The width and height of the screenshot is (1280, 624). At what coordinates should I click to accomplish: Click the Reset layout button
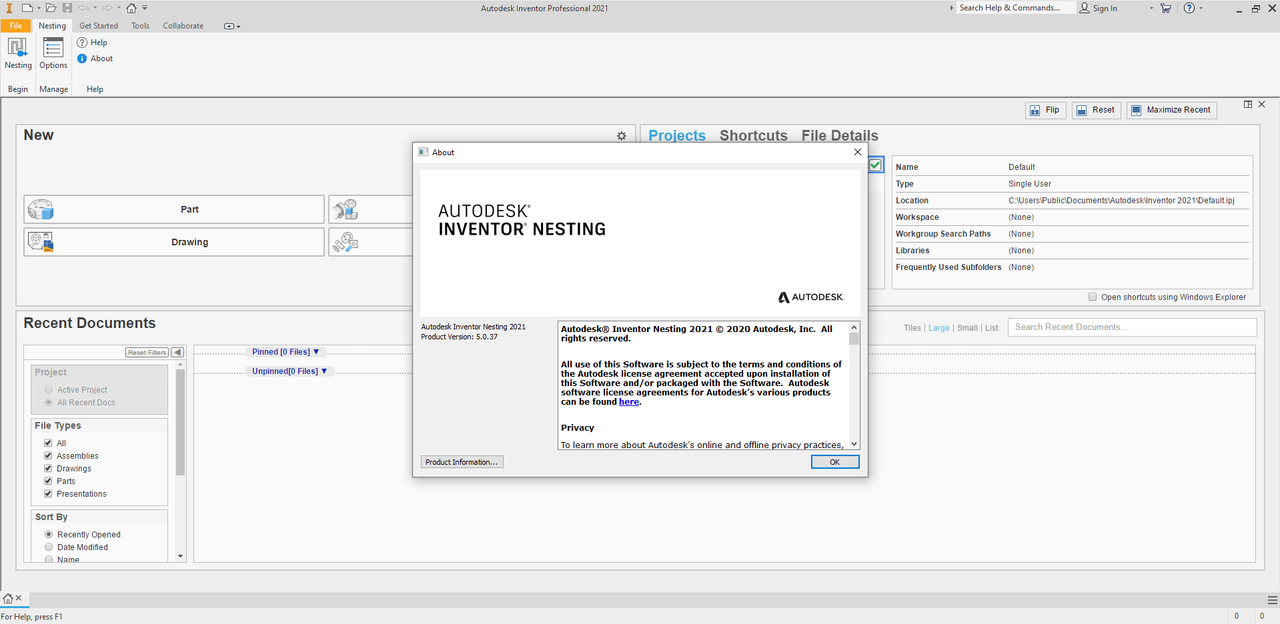[1096, 110]
